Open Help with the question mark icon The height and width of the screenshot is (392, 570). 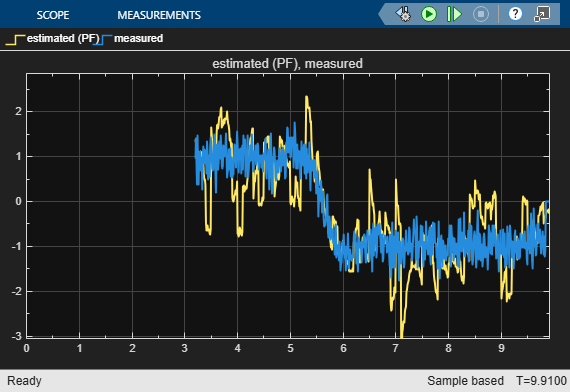[x=515, y=14]
